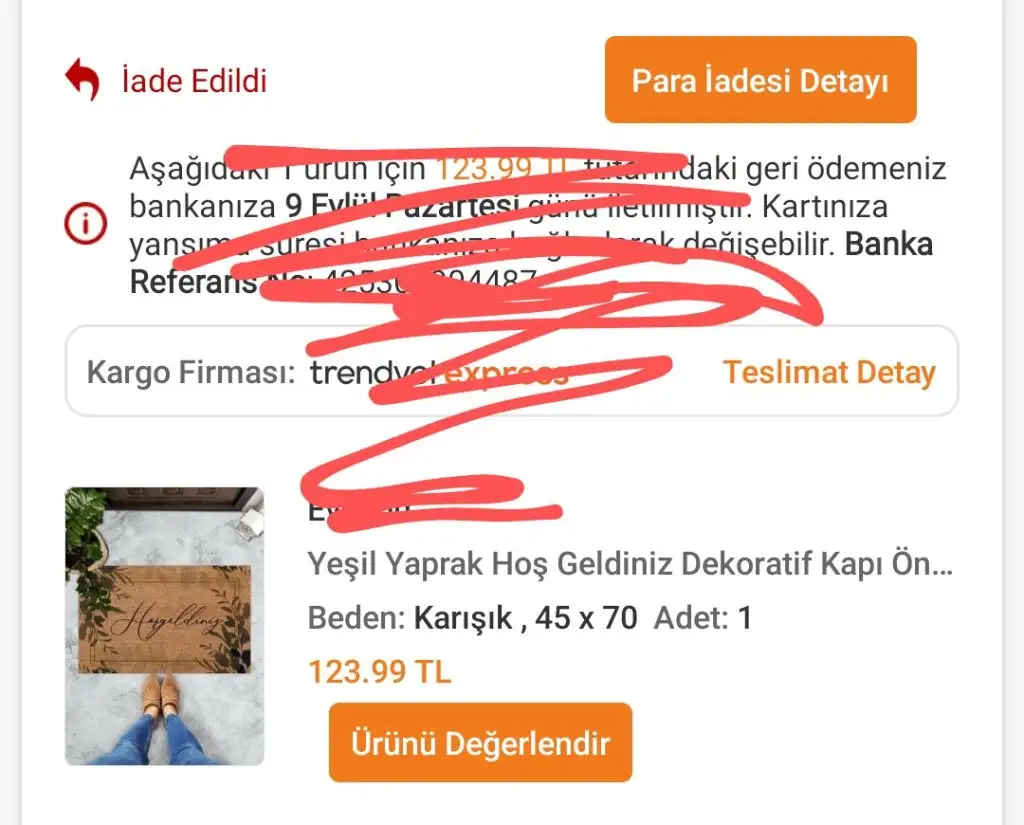This screenshot has width=1024, height=825.
Task: Click the trendyol express cargo logo
Action: [x=439, y=372]
